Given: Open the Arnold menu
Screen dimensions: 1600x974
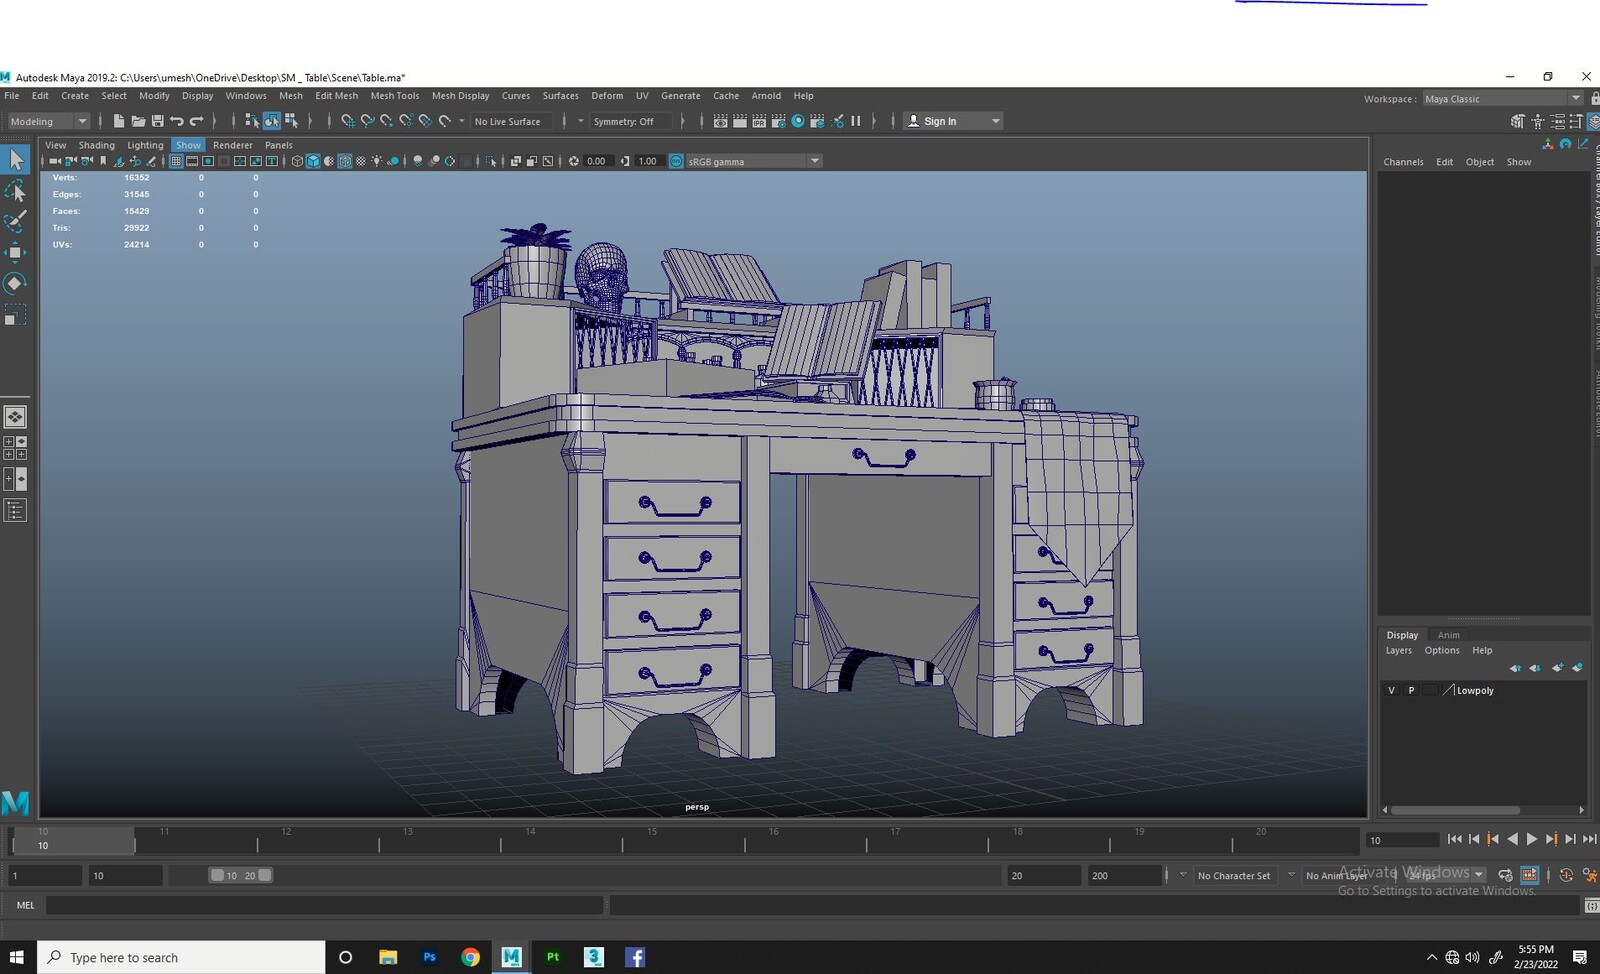Looking at the screenshot, I should 766,96.
